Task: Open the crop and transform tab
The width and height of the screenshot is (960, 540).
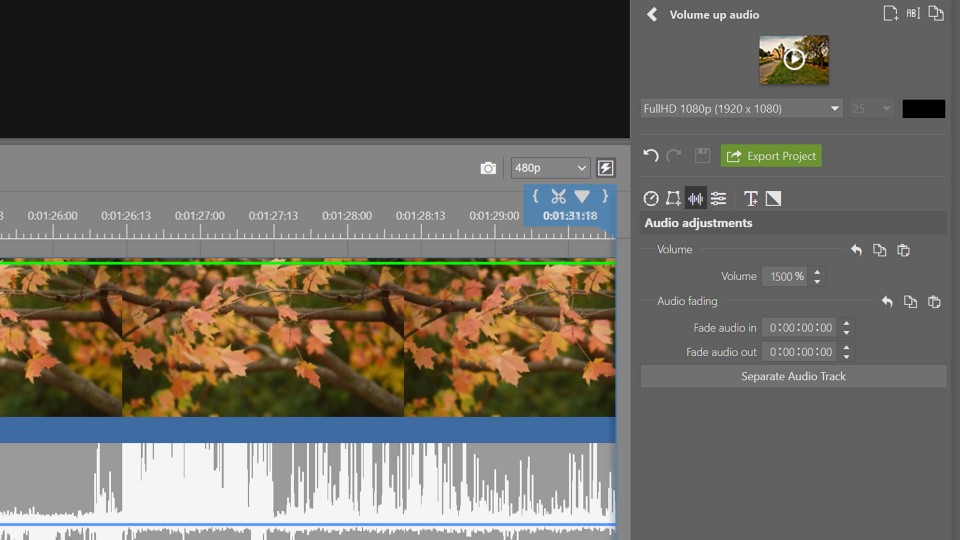Action: coord(673,199)
